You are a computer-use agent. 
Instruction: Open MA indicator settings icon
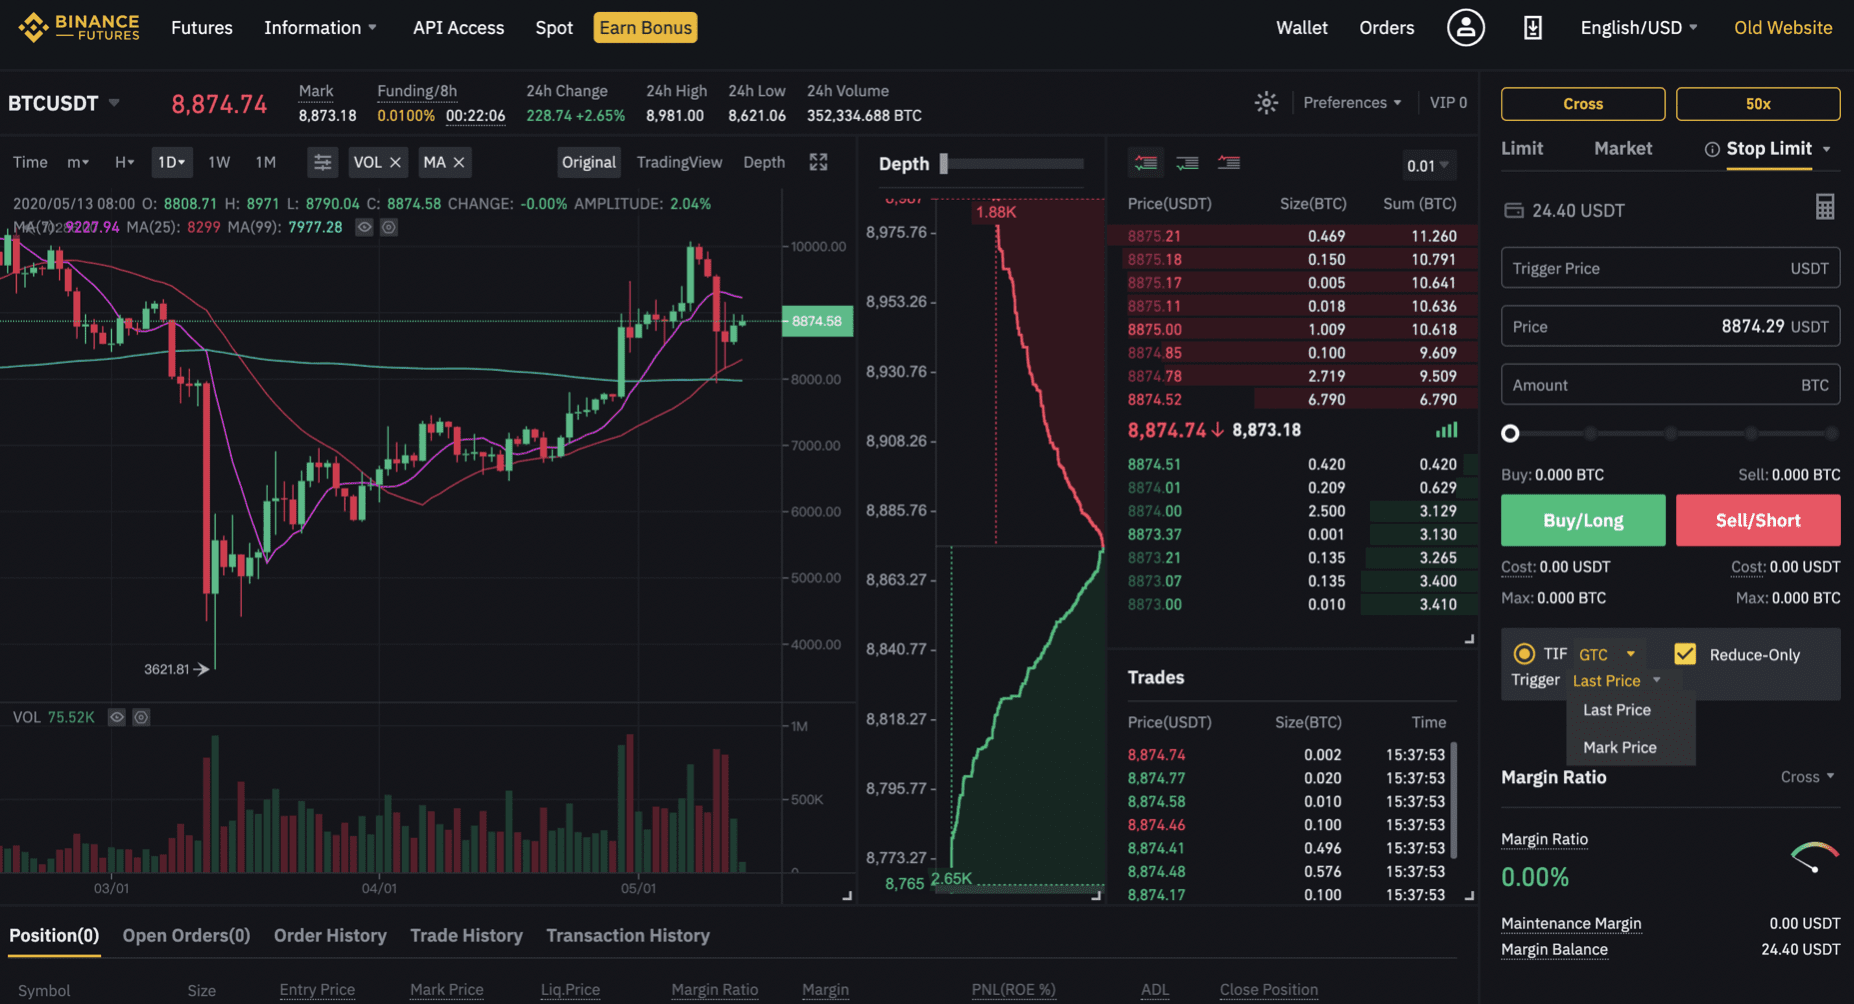389,227
